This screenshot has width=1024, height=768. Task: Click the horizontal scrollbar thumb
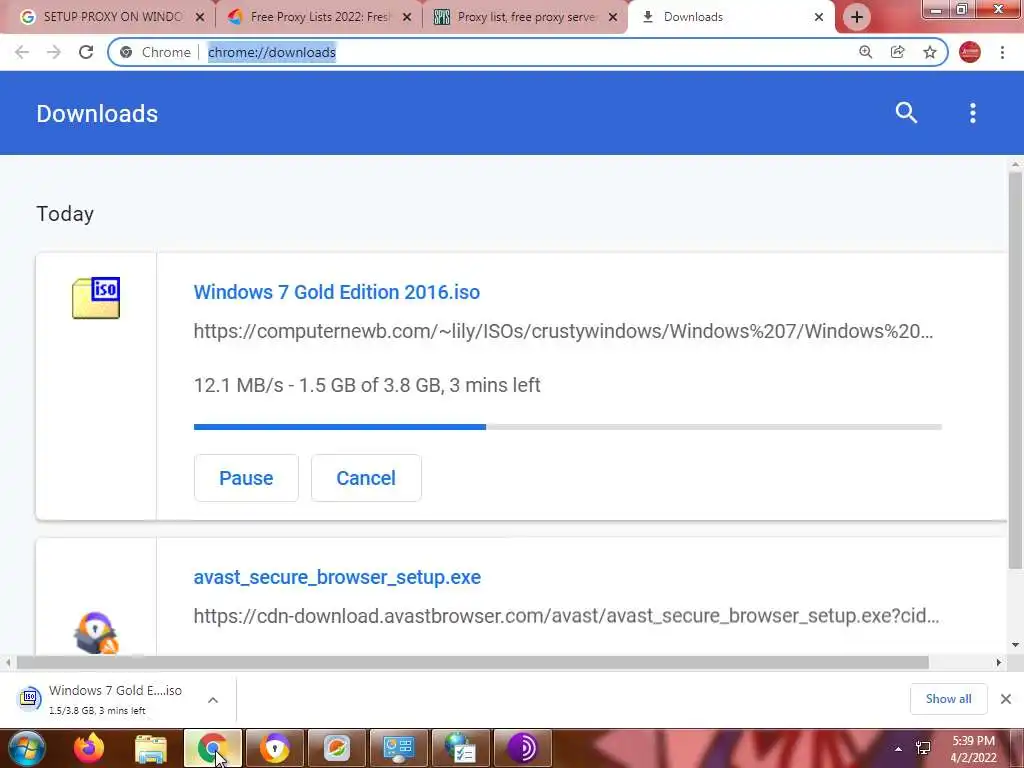(x=473, y=663)
